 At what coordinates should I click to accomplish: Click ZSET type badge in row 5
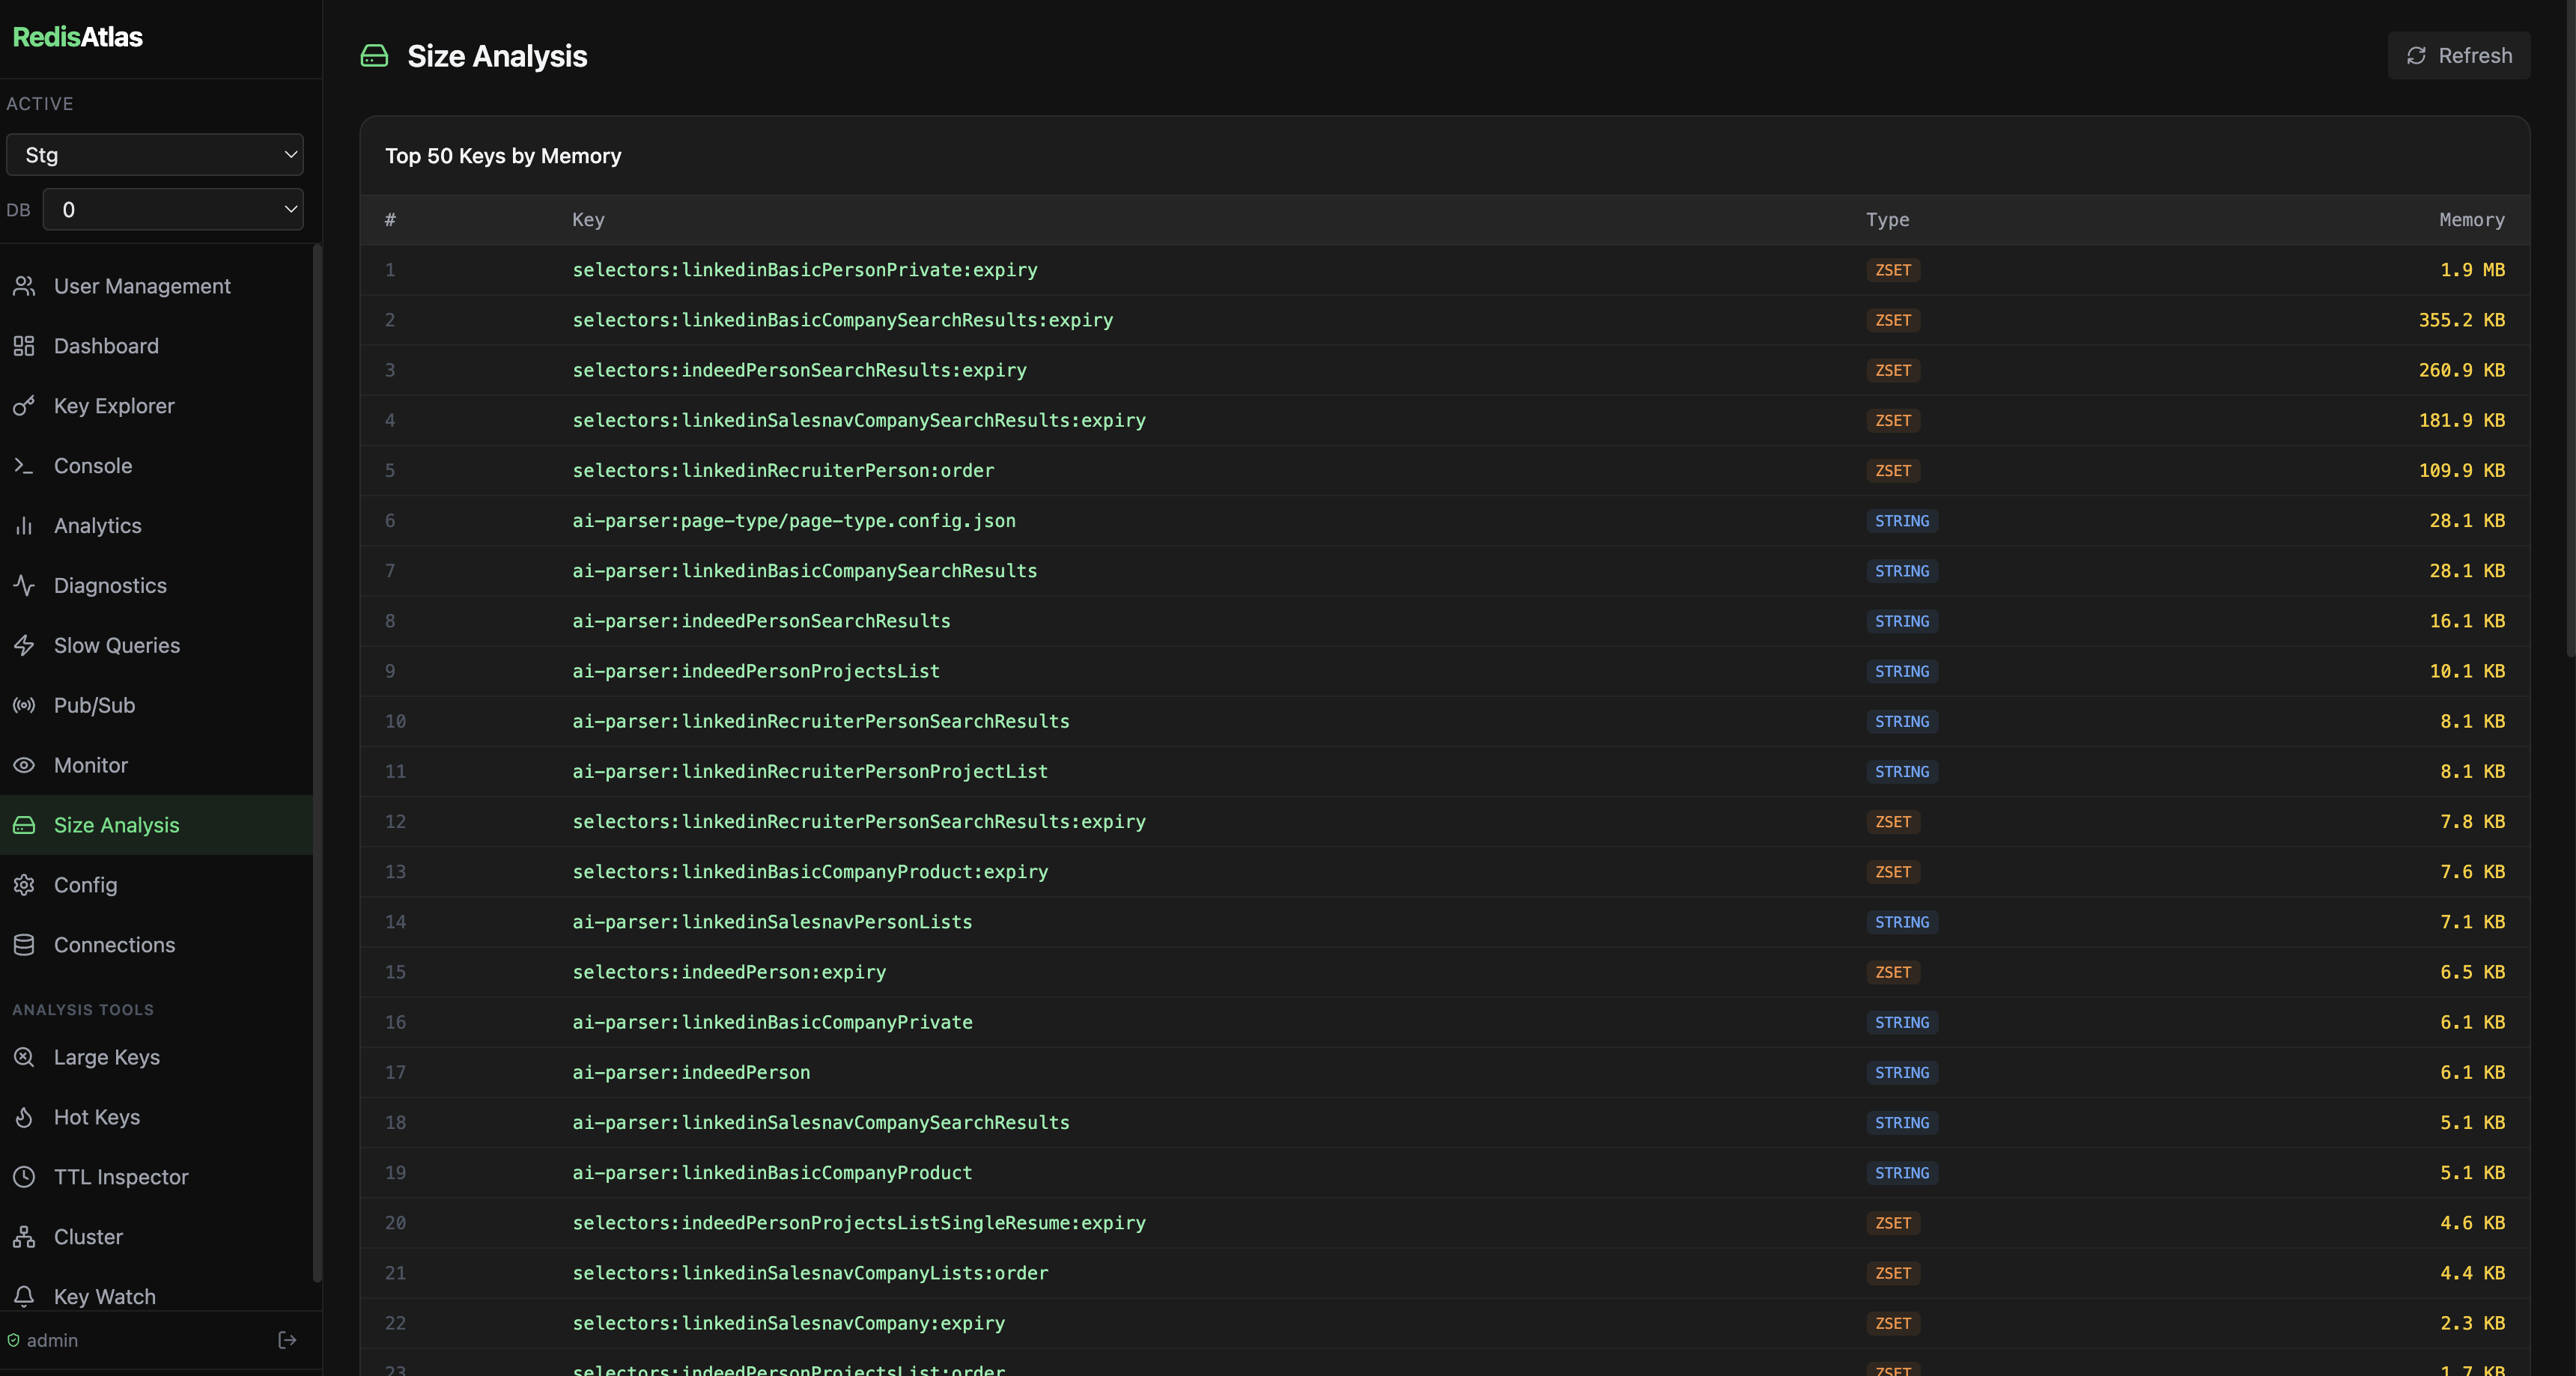tap(1892, 471)
